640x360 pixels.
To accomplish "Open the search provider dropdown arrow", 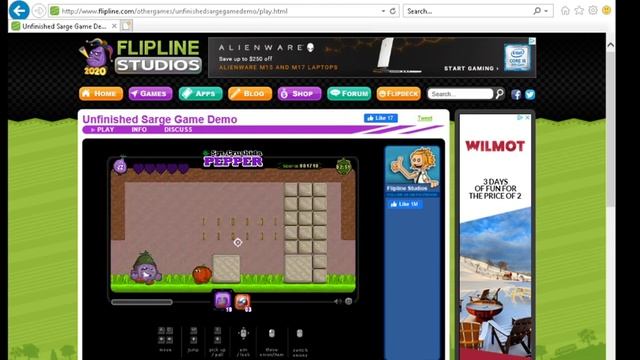I will pos(546,11).
